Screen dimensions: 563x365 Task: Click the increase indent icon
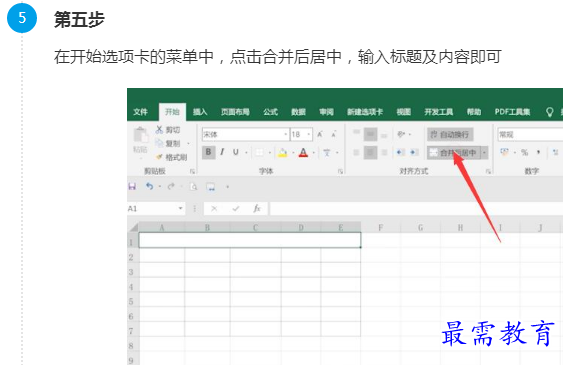414,153
